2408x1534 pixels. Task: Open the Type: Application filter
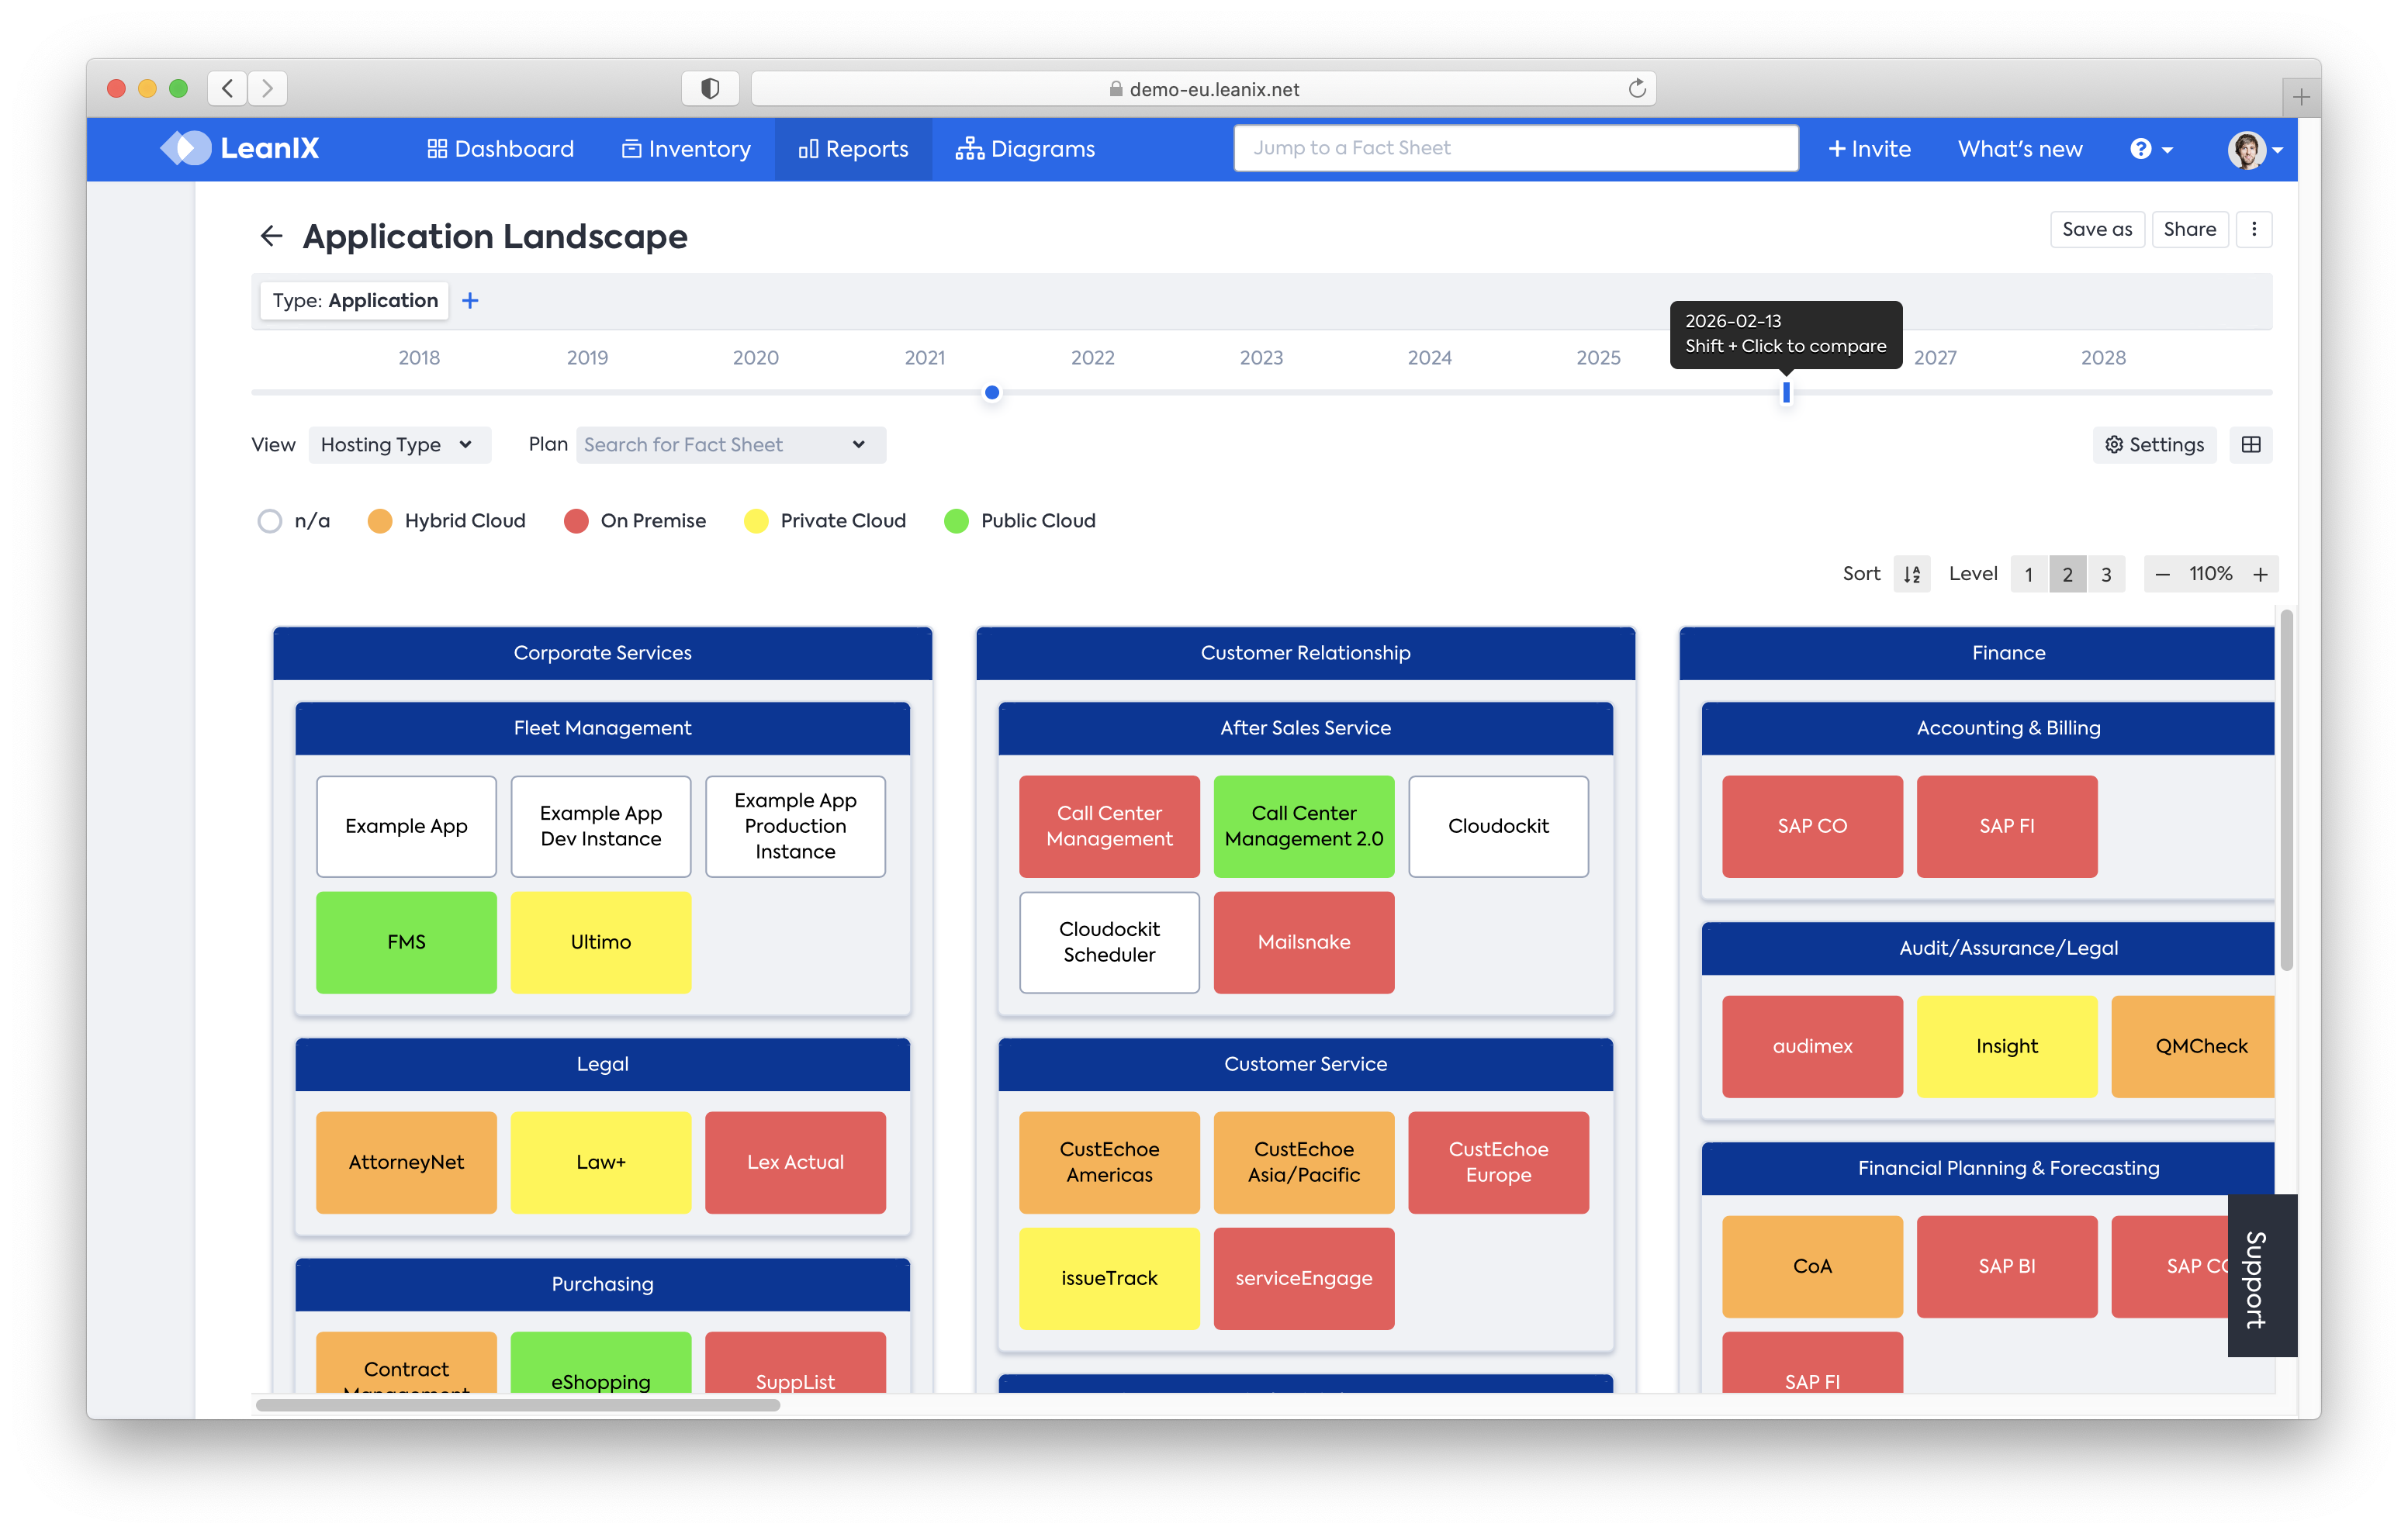(355, 300)
